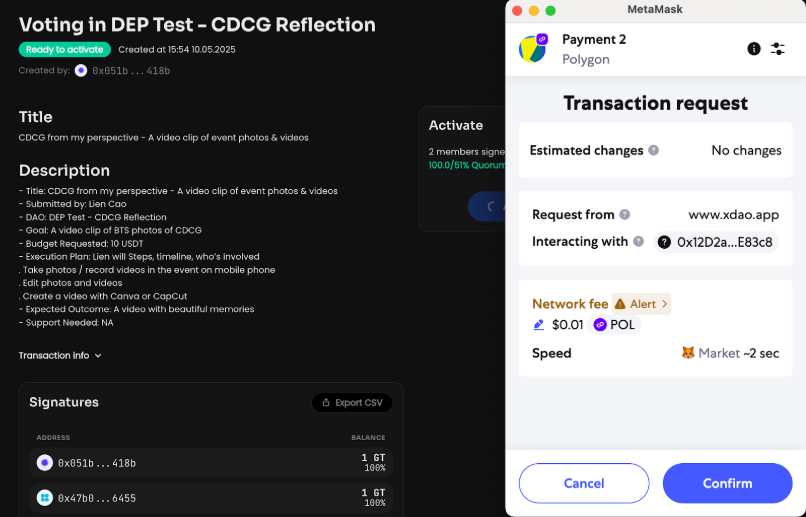Click www.xdao.app request origin
This screenshot has height=517, width=806.
(x=734, y=214)
